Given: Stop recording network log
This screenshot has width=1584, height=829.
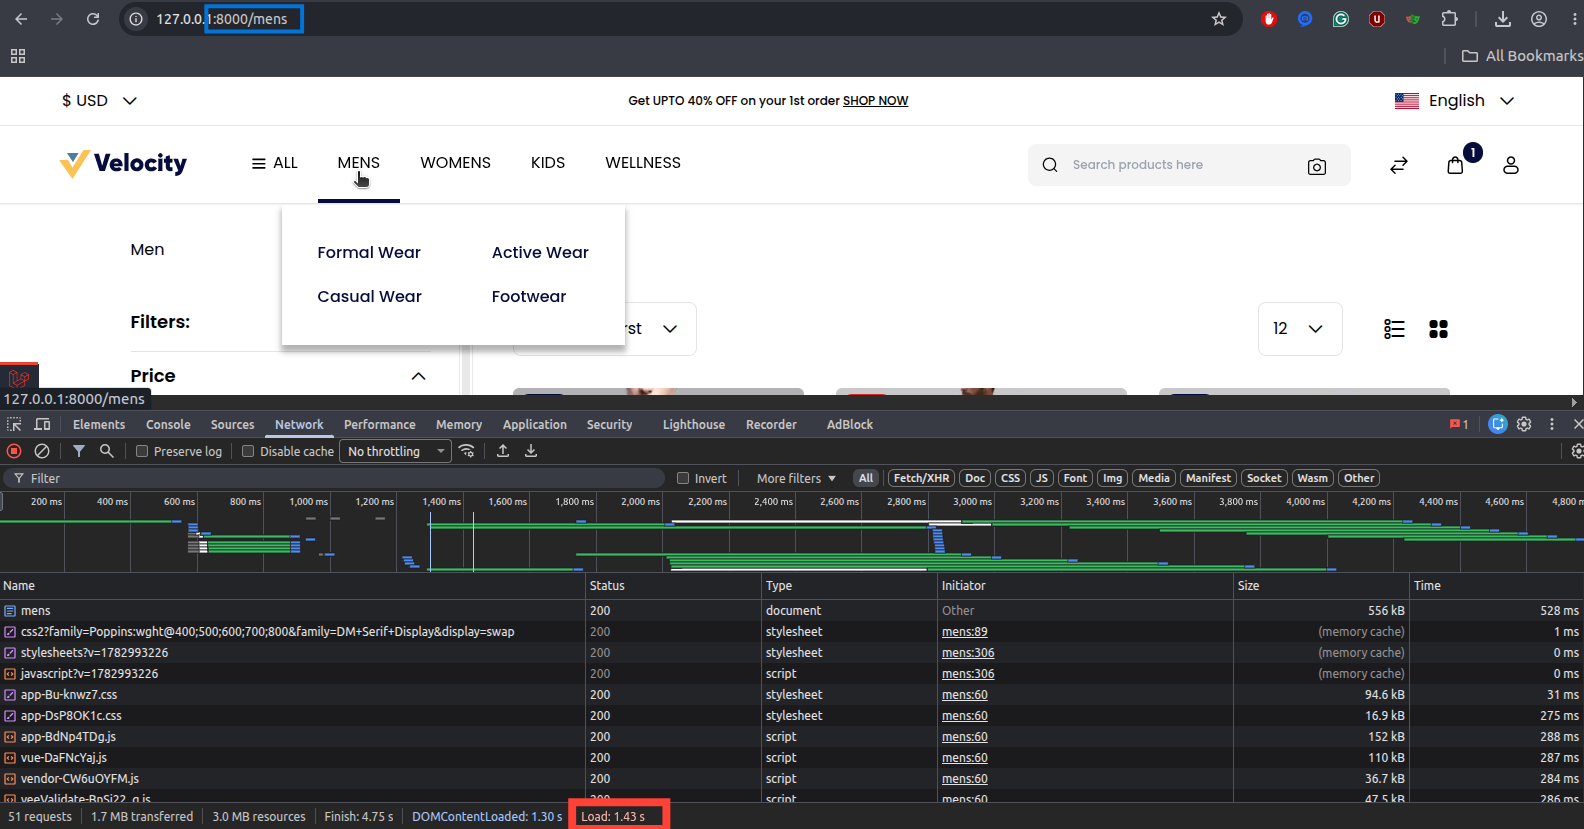Looking at the screenshot, I should click(14, 451).
